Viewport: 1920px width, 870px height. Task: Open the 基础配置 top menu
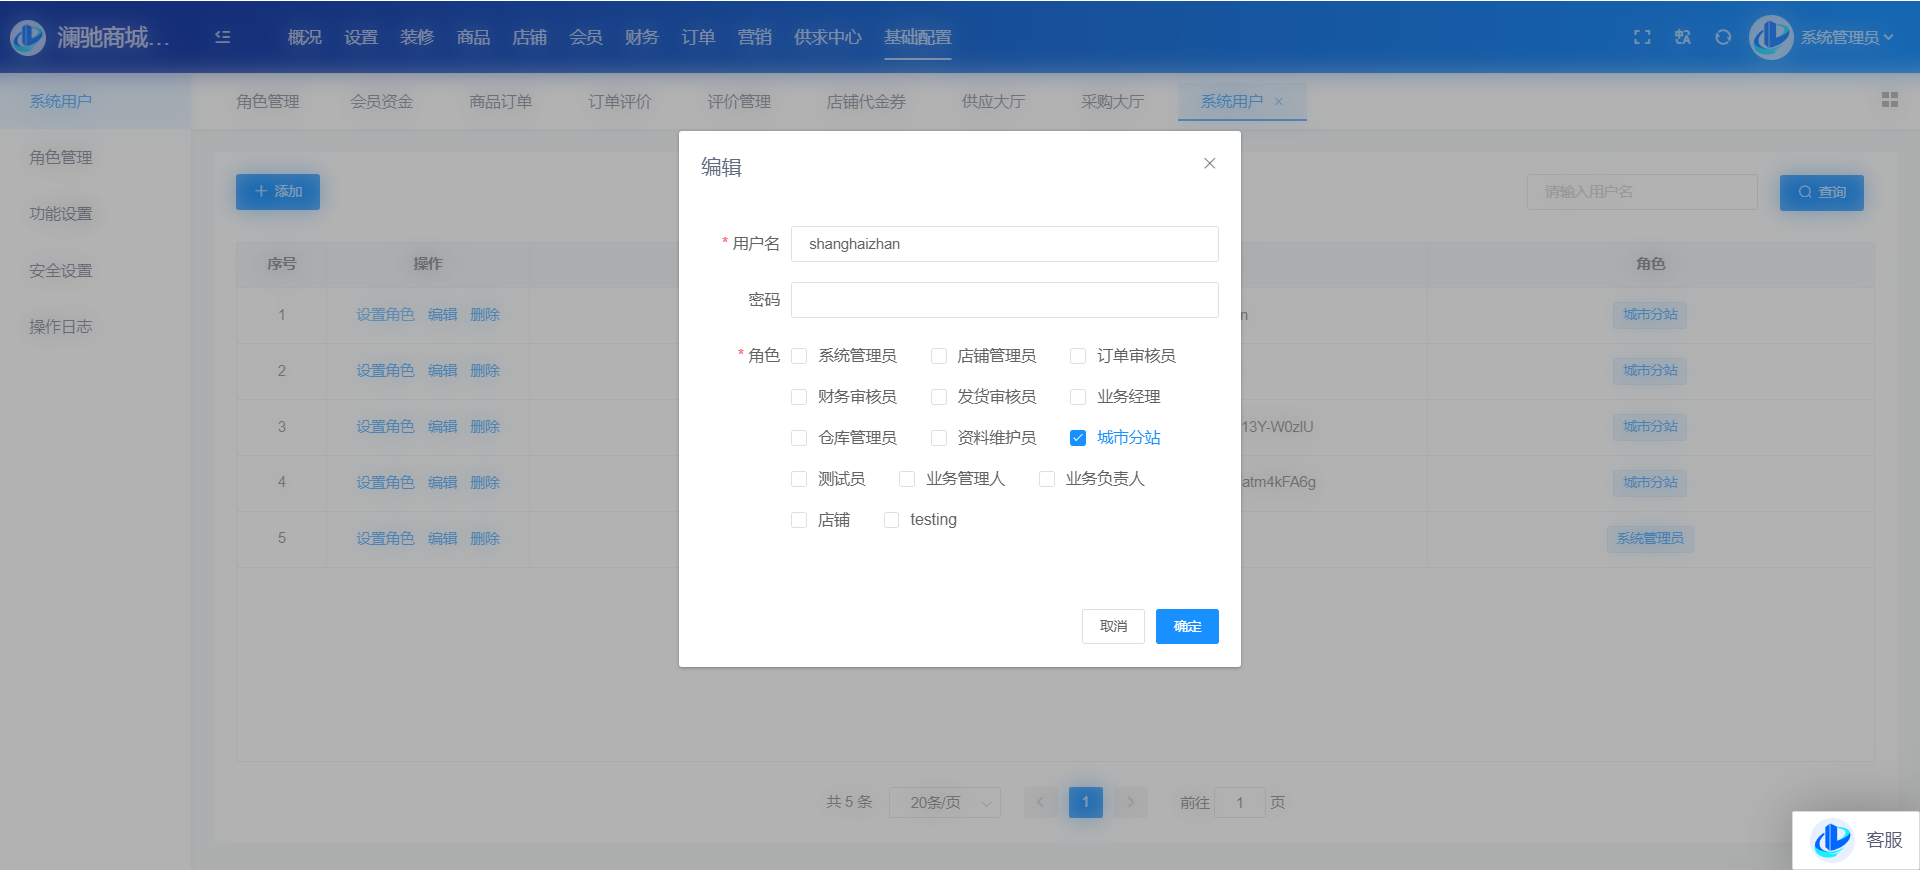click(917, 37)
